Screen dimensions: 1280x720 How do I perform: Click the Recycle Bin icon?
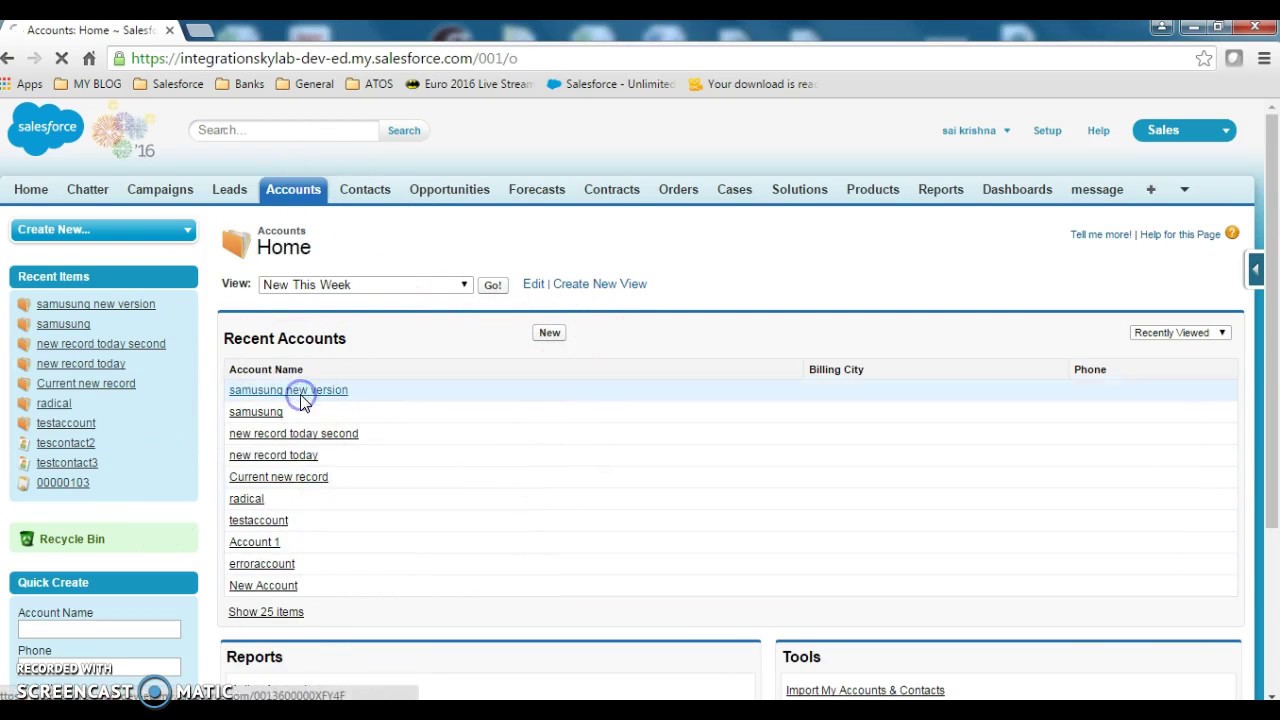[x=27, y=539]
